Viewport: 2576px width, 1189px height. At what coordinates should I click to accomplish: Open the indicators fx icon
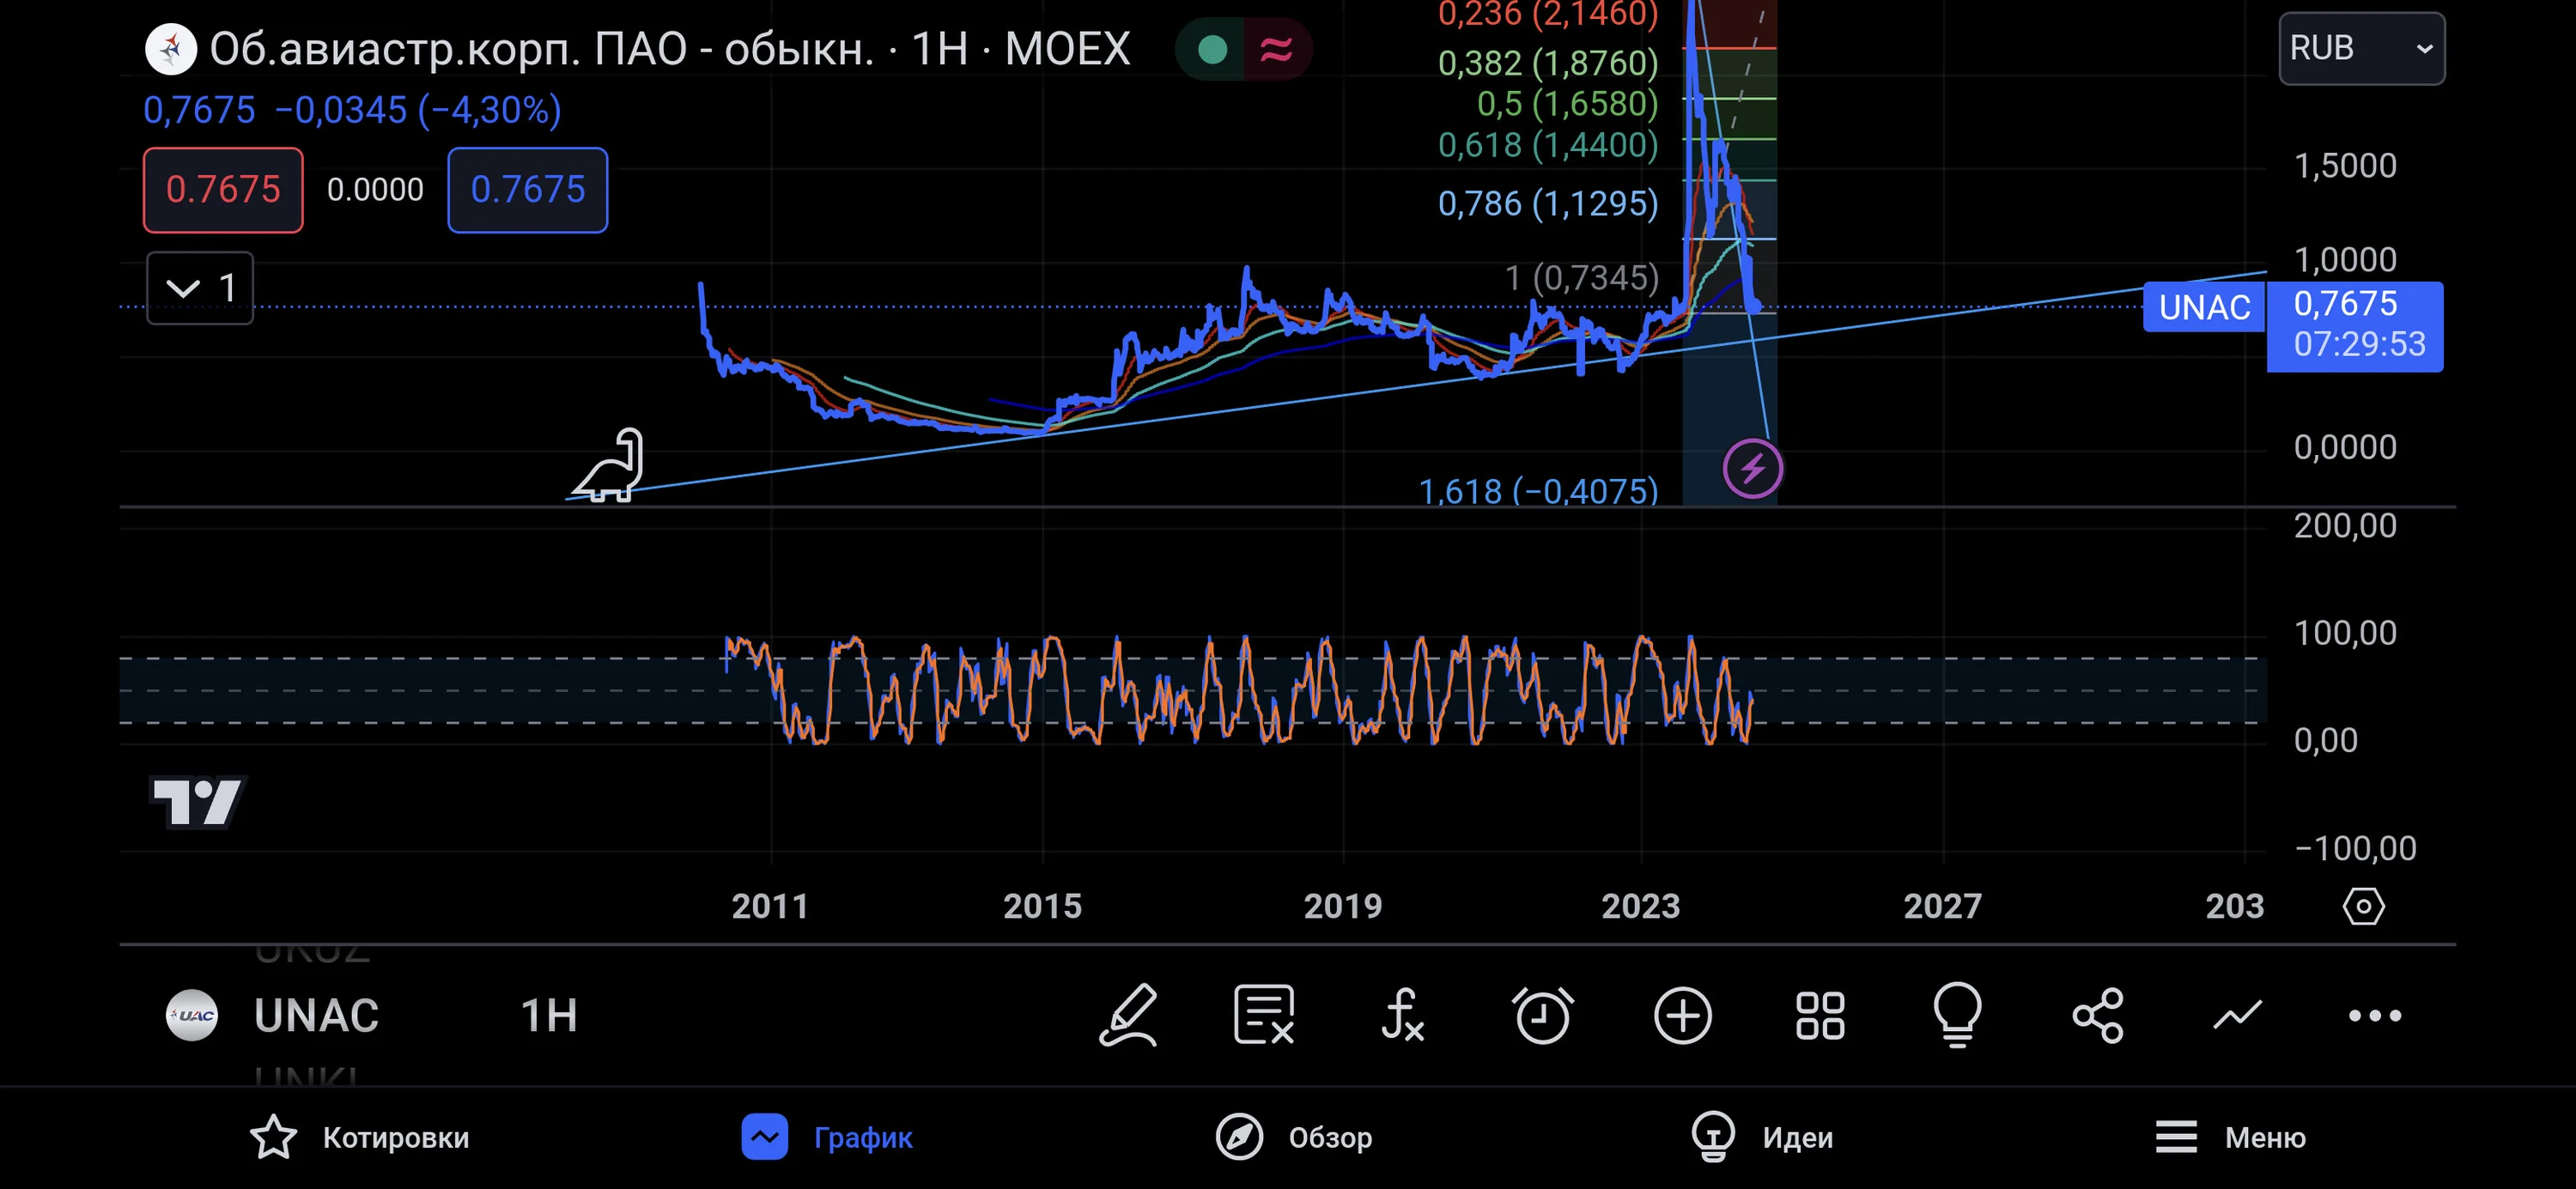(x=1402, y=1015)
